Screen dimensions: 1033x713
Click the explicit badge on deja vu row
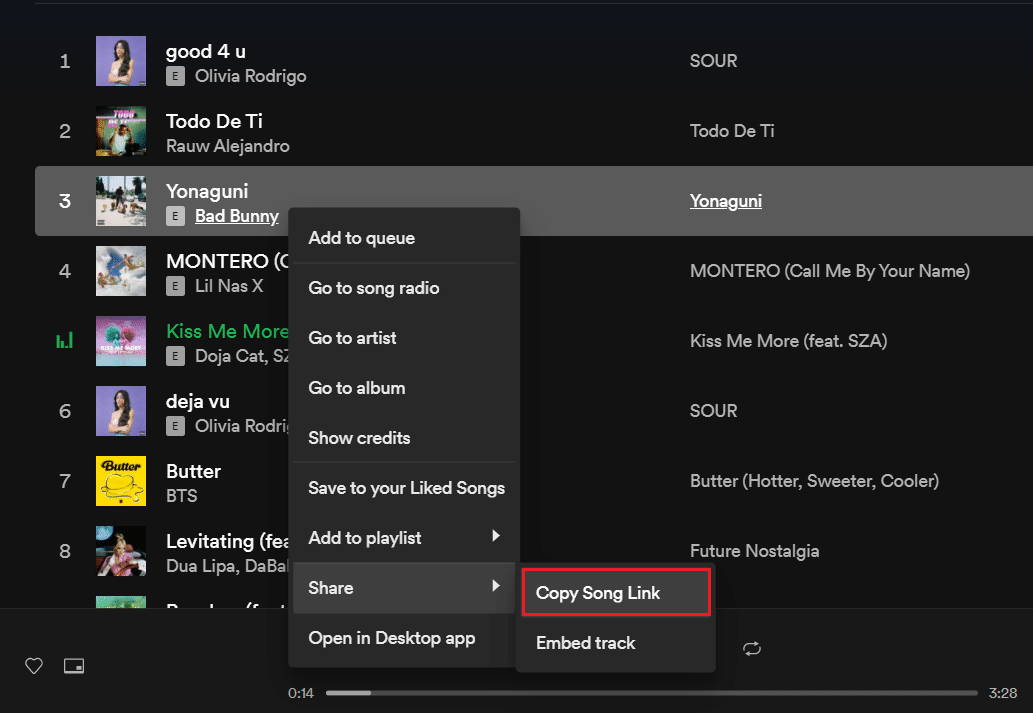point(177,426)
